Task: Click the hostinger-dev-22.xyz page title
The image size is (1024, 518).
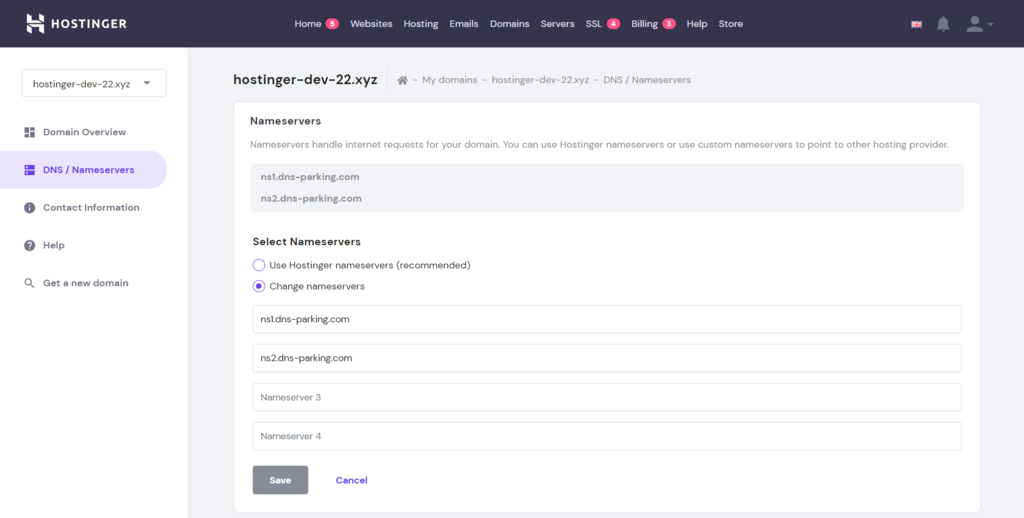Action: pos(305,80)
